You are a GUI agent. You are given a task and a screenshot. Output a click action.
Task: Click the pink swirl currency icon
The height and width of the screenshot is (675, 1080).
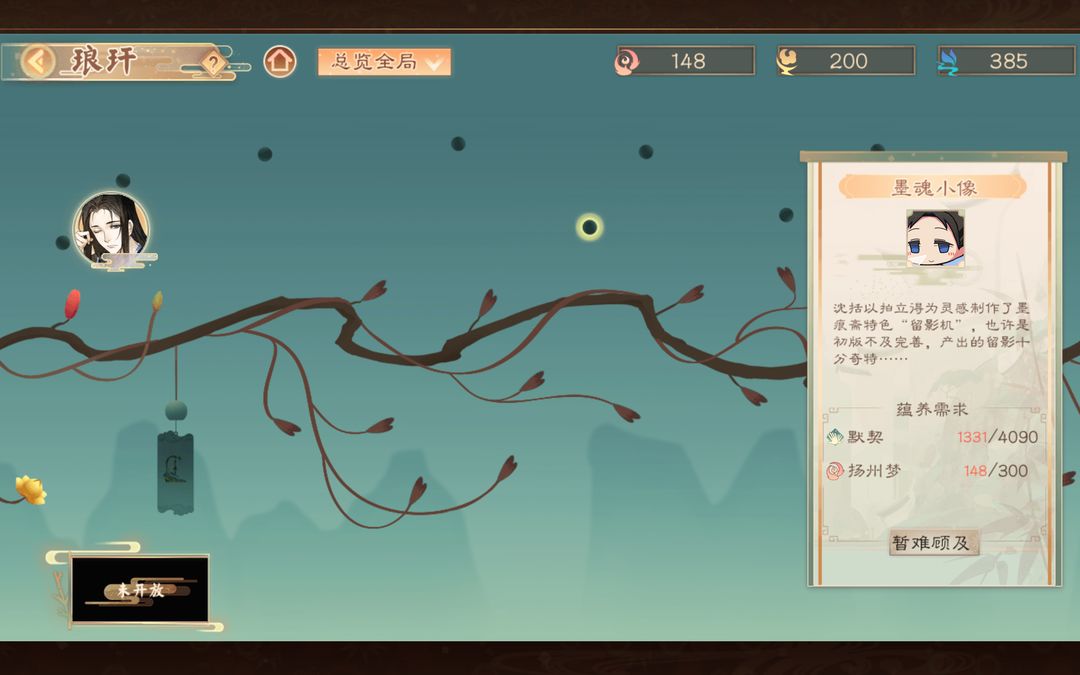coord(626,62)
